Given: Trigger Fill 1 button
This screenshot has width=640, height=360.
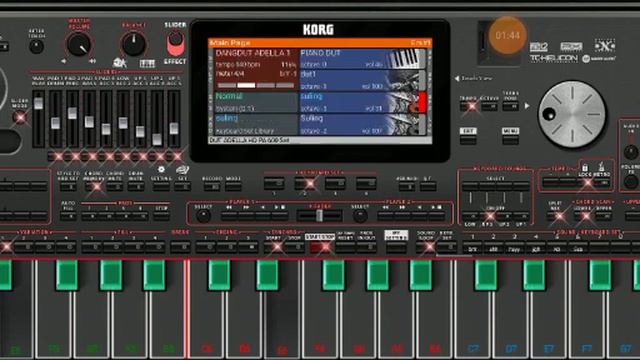Looking at the screenshot, I should tap(91, 247).
